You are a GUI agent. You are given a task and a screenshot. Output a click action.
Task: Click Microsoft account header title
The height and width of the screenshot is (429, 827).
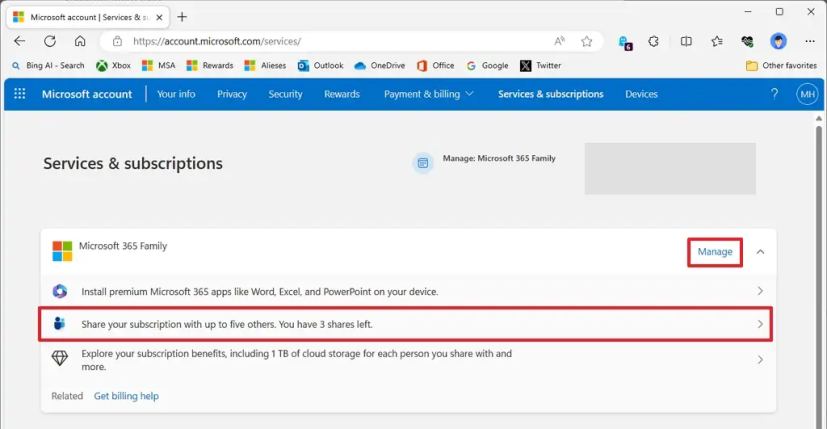[87, 94]
